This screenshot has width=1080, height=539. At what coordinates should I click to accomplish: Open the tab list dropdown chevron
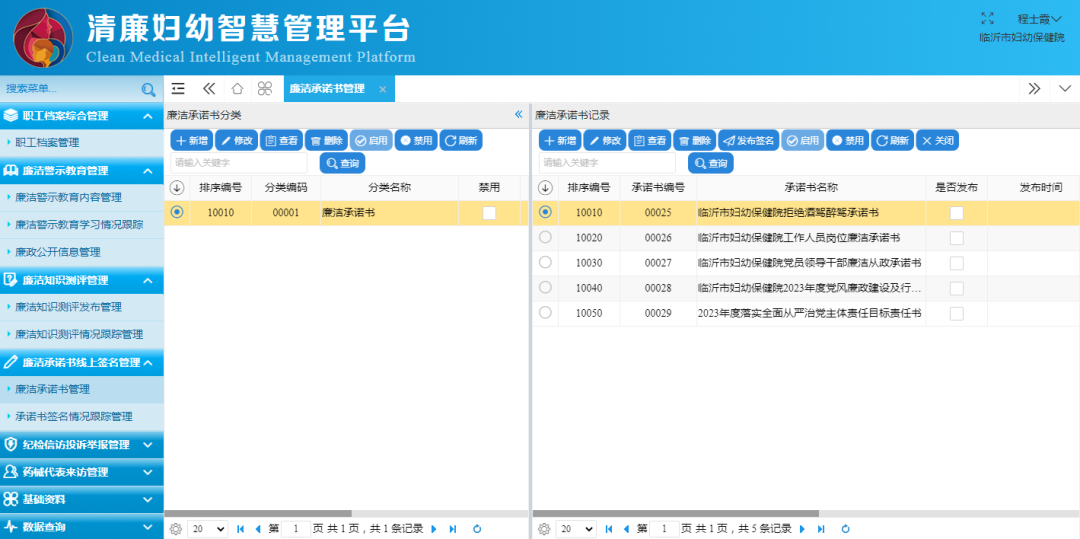tap(1065, 88)
